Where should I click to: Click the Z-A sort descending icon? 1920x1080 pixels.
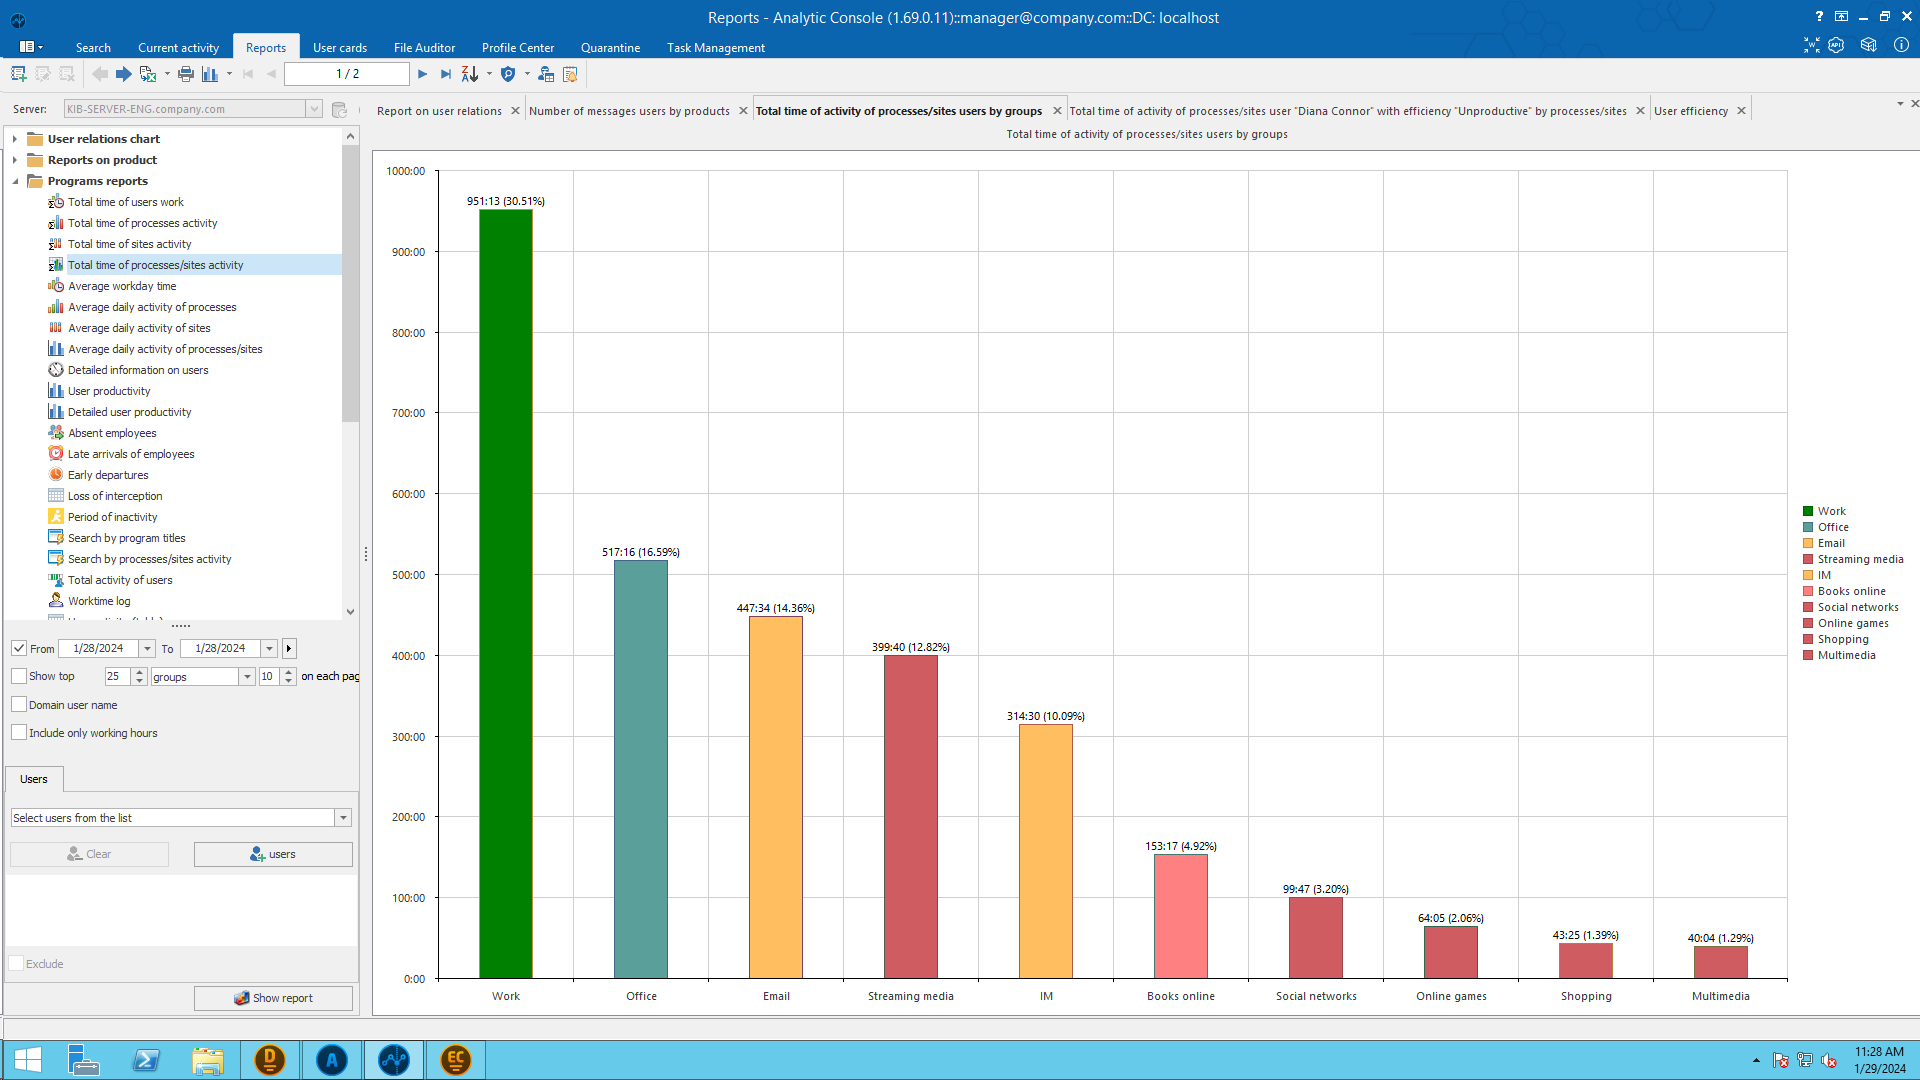[470, 74]
